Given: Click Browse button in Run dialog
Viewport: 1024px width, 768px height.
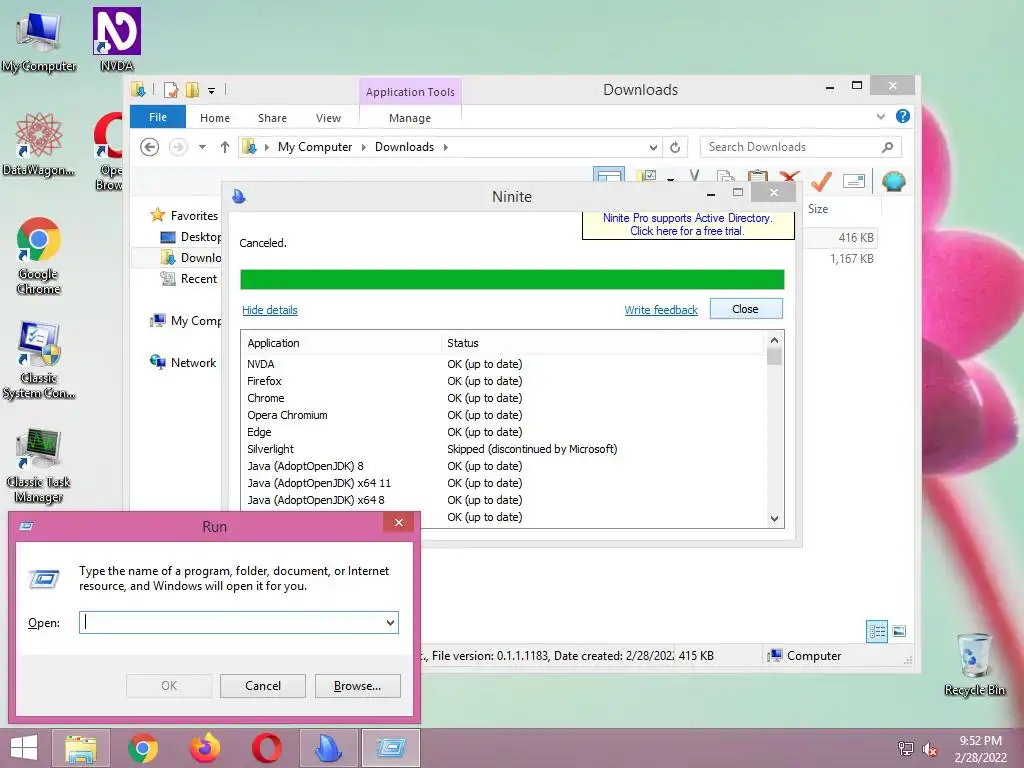Looking at the screenshot, I should click(357, 686).
